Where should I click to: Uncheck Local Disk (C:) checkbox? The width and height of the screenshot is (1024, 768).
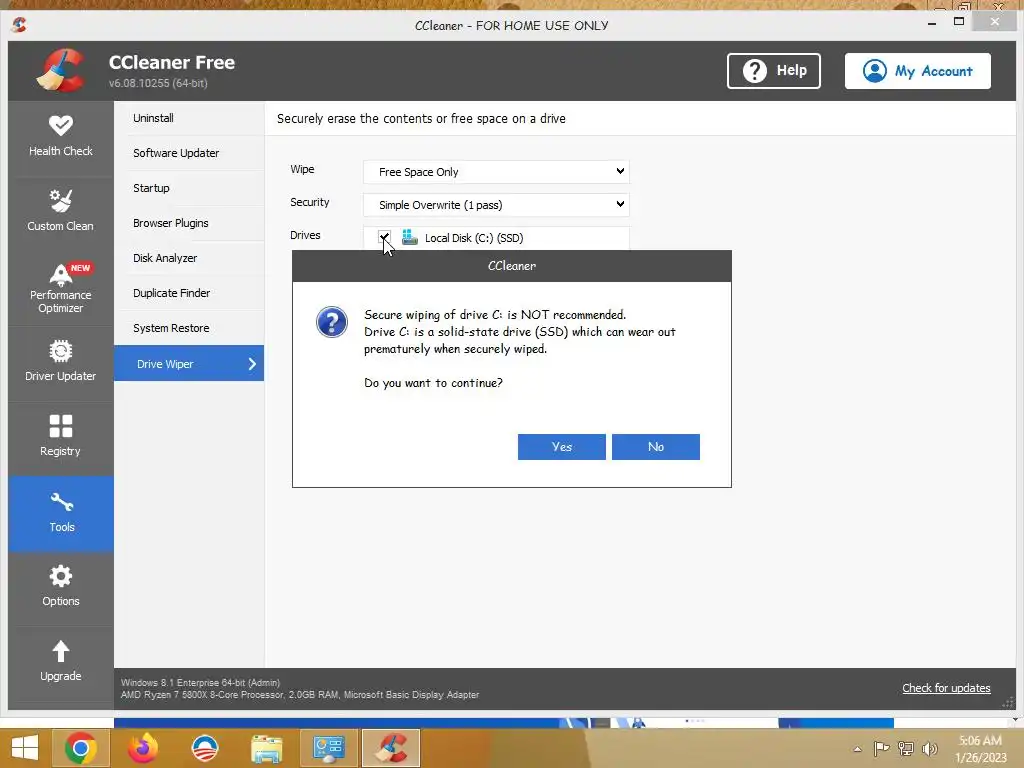point(384,237)
